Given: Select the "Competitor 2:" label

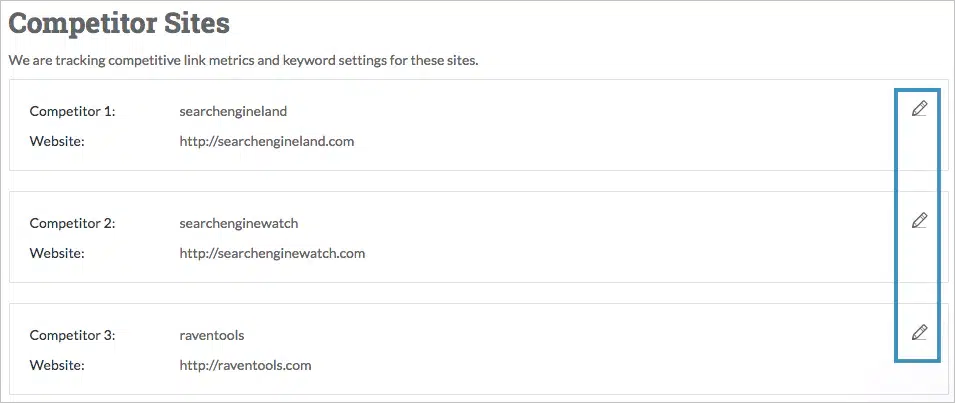Looking at the screenshot, I should 73,223.
